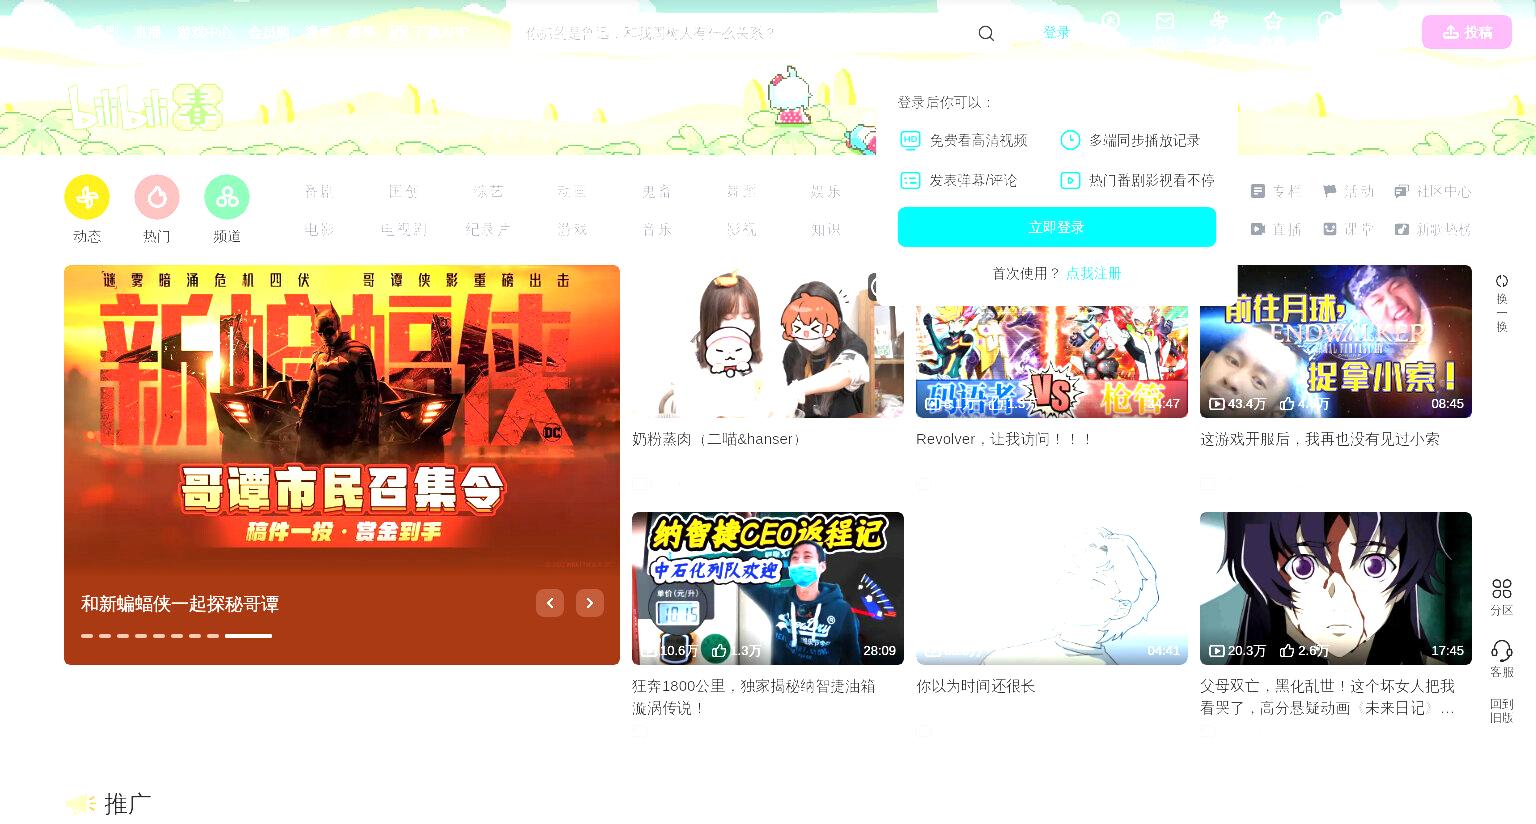Image resolution: width=1536 pixels, height=824 pixels.
Task: Open the 频道 green circle icon
Action: tap(227, 197)
